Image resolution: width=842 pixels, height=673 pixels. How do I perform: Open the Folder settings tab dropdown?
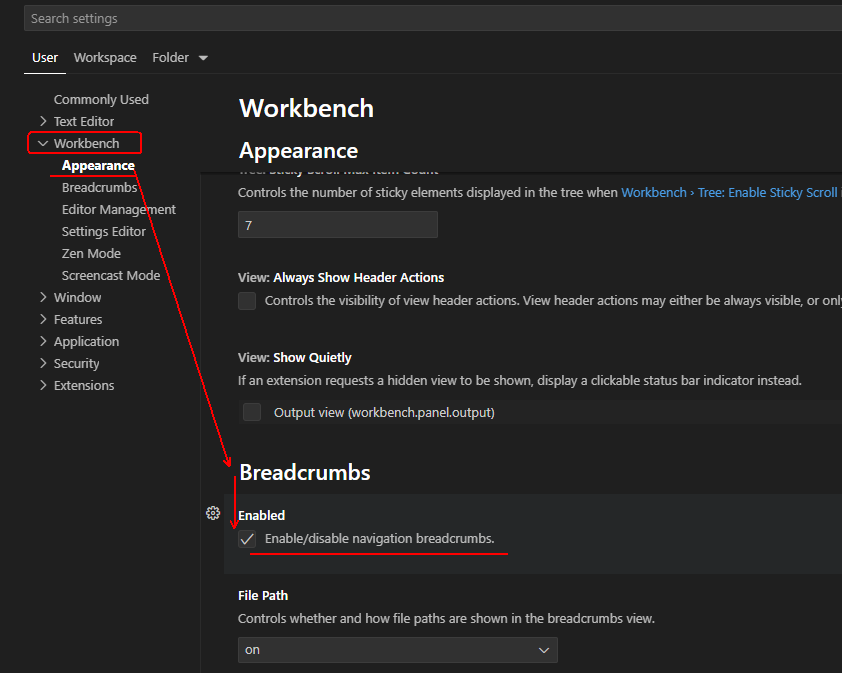click(179, 57)
